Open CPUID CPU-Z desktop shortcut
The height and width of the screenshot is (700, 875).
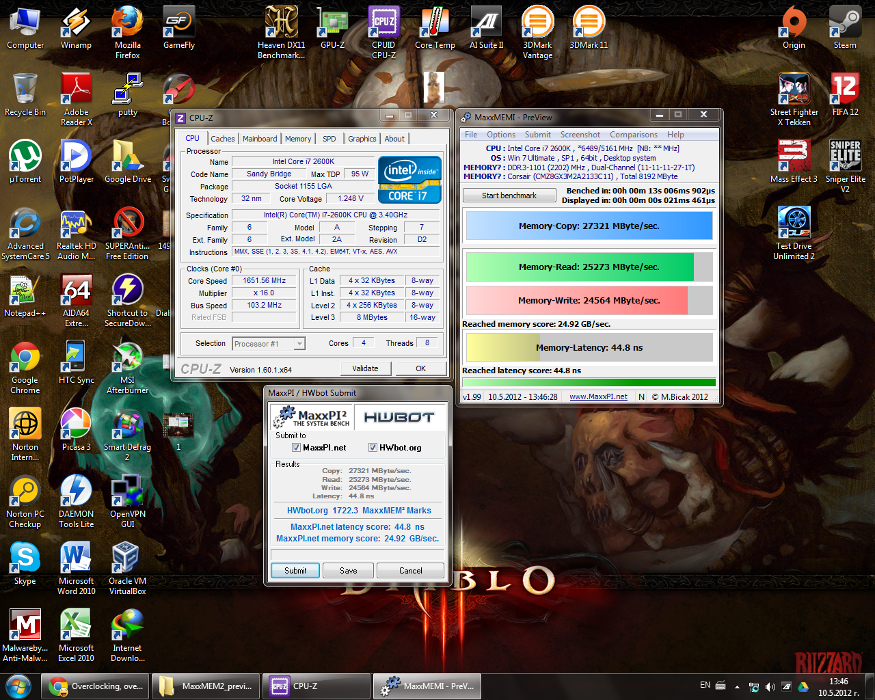click(383, 32)
